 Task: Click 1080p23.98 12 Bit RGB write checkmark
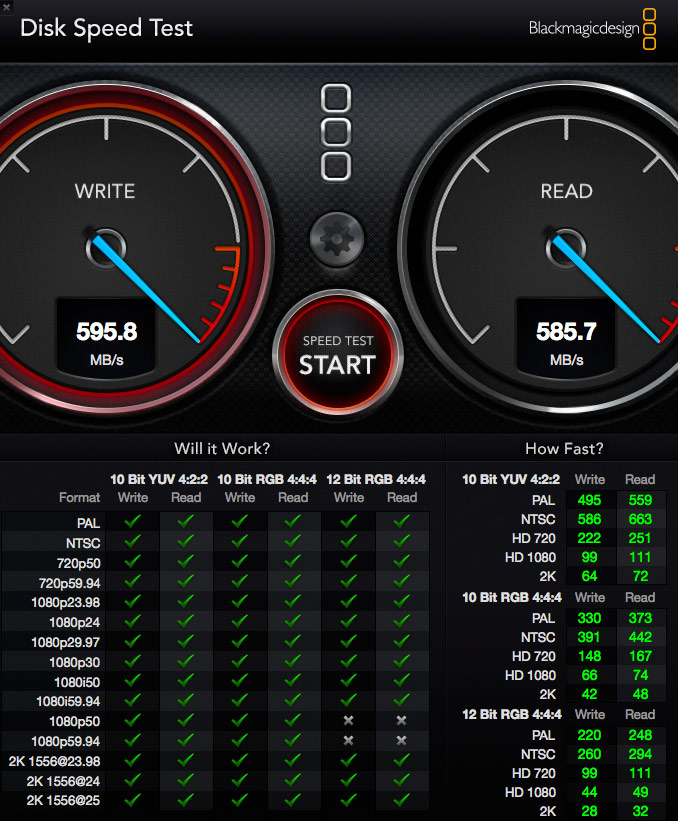tap(348, 601)
